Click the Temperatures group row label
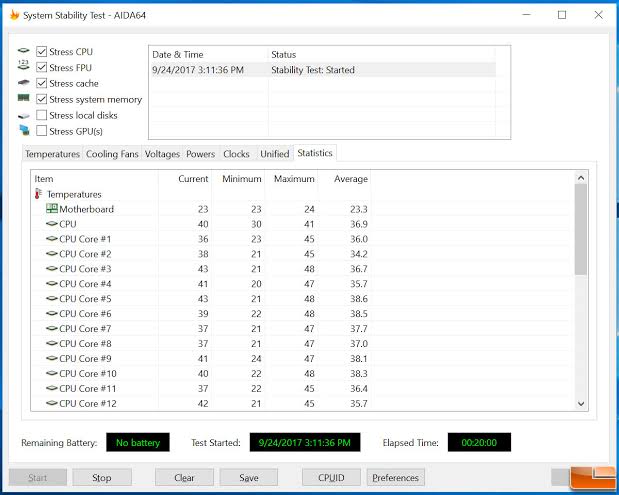Image resolution: width=619 pixels, height=495 pixels. 74,194
